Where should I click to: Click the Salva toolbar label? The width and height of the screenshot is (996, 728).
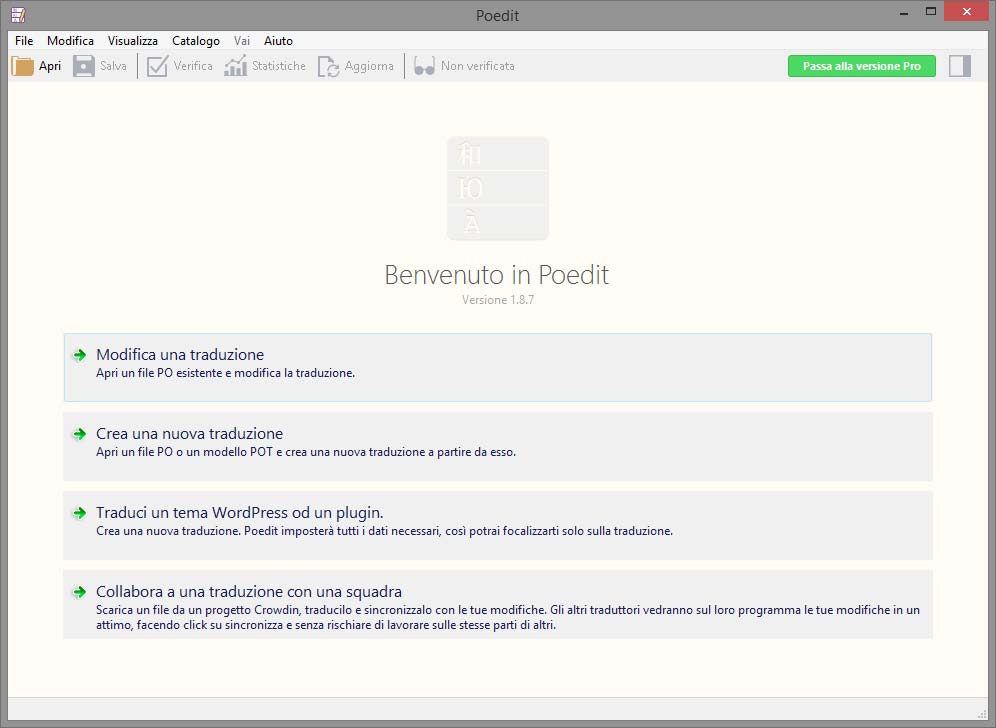pos(113,66)
